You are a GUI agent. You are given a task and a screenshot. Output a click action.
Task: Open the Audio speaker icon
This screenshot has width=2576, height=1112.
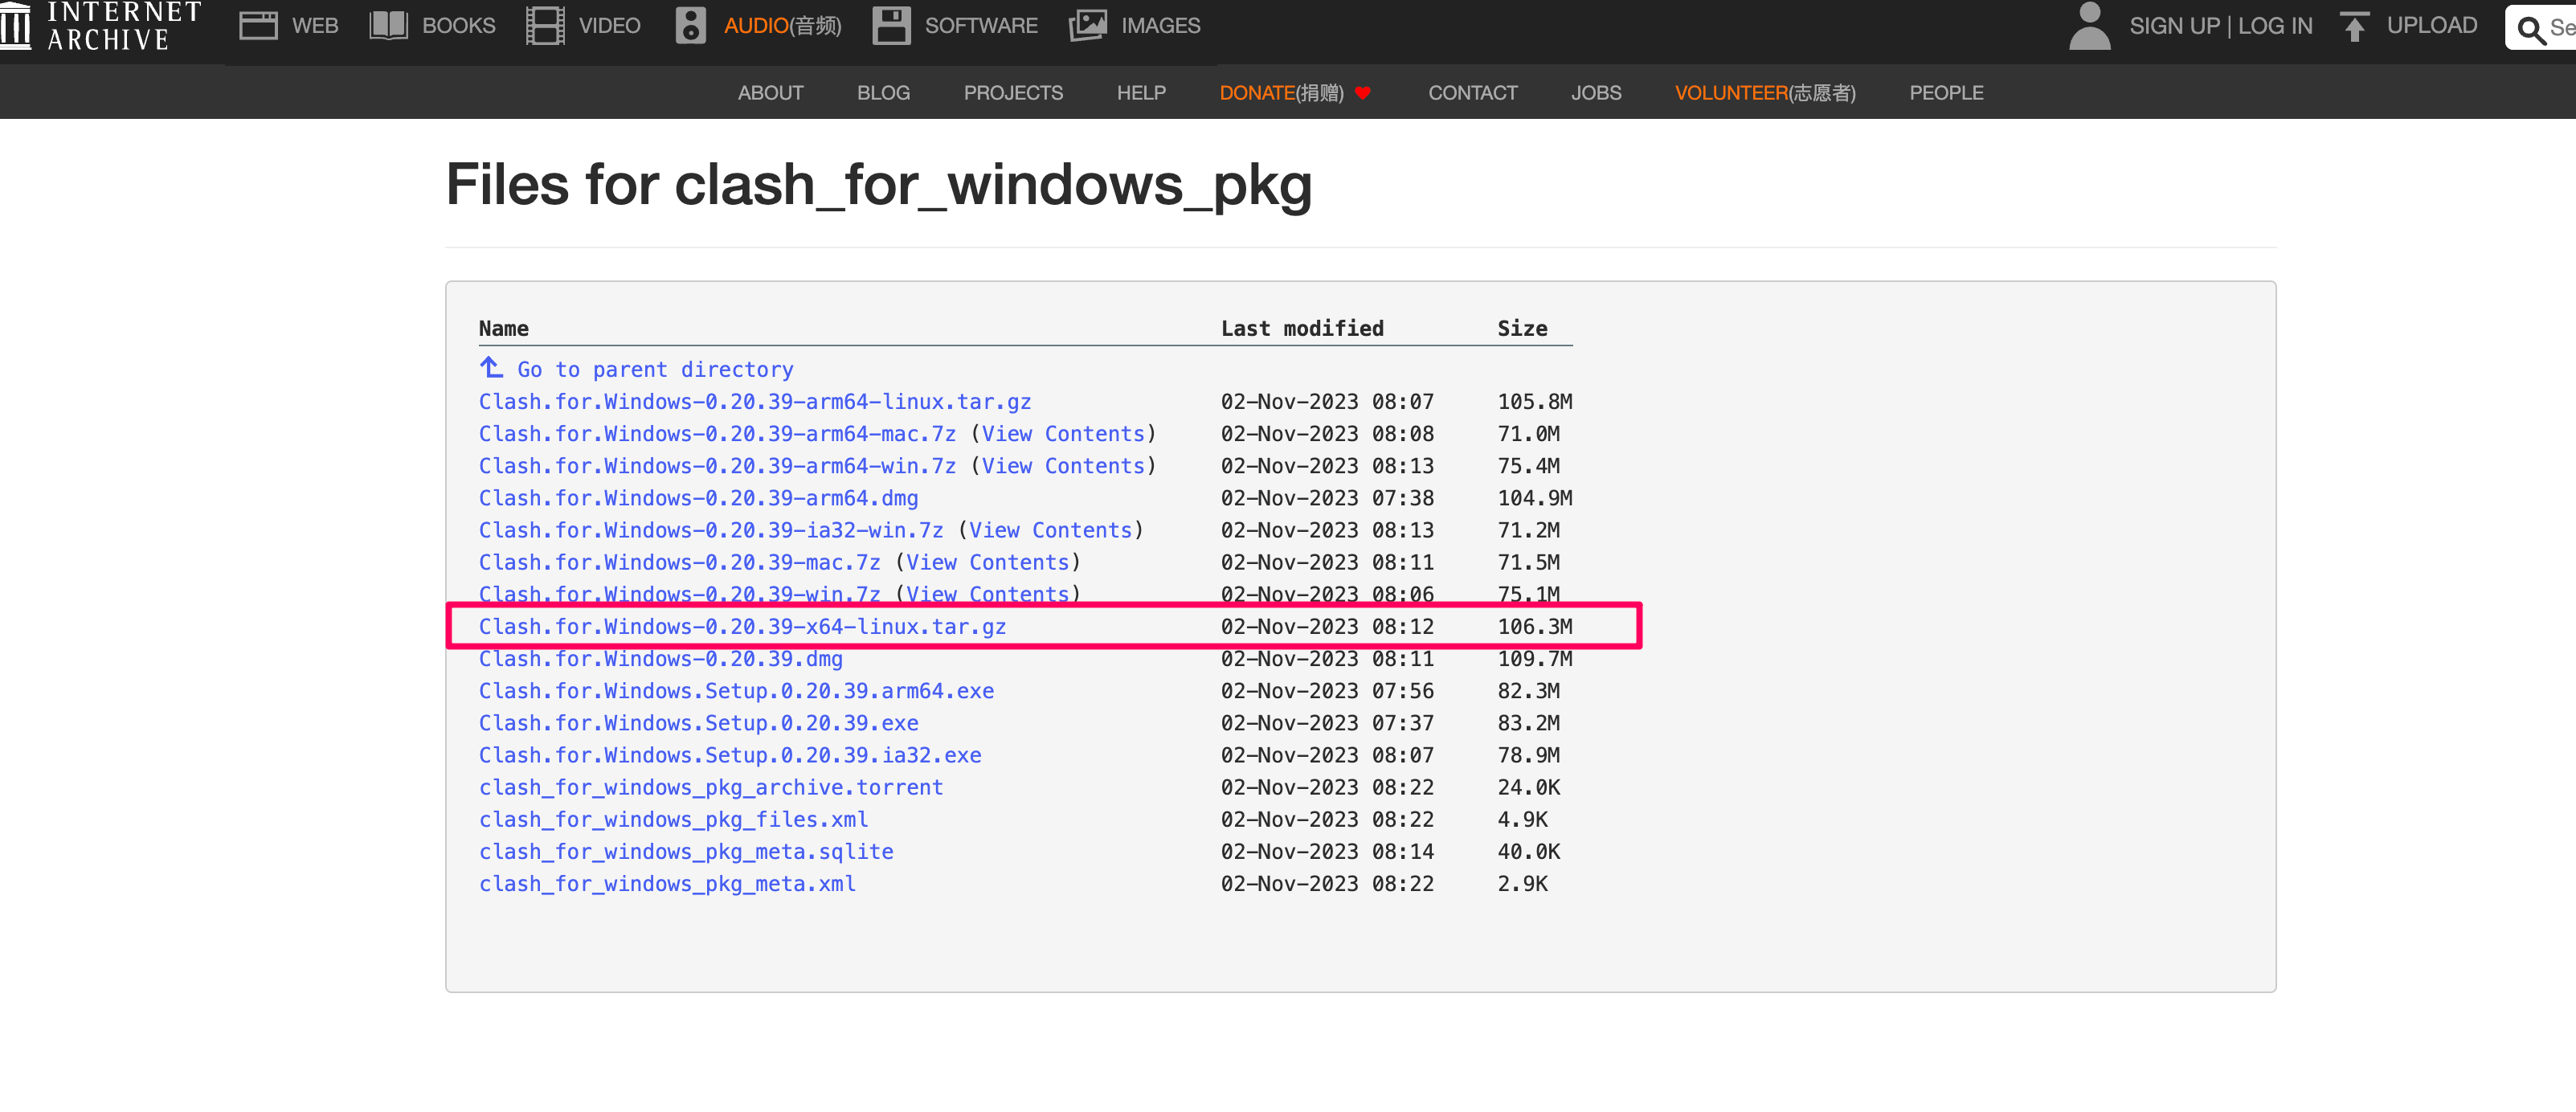690,25
